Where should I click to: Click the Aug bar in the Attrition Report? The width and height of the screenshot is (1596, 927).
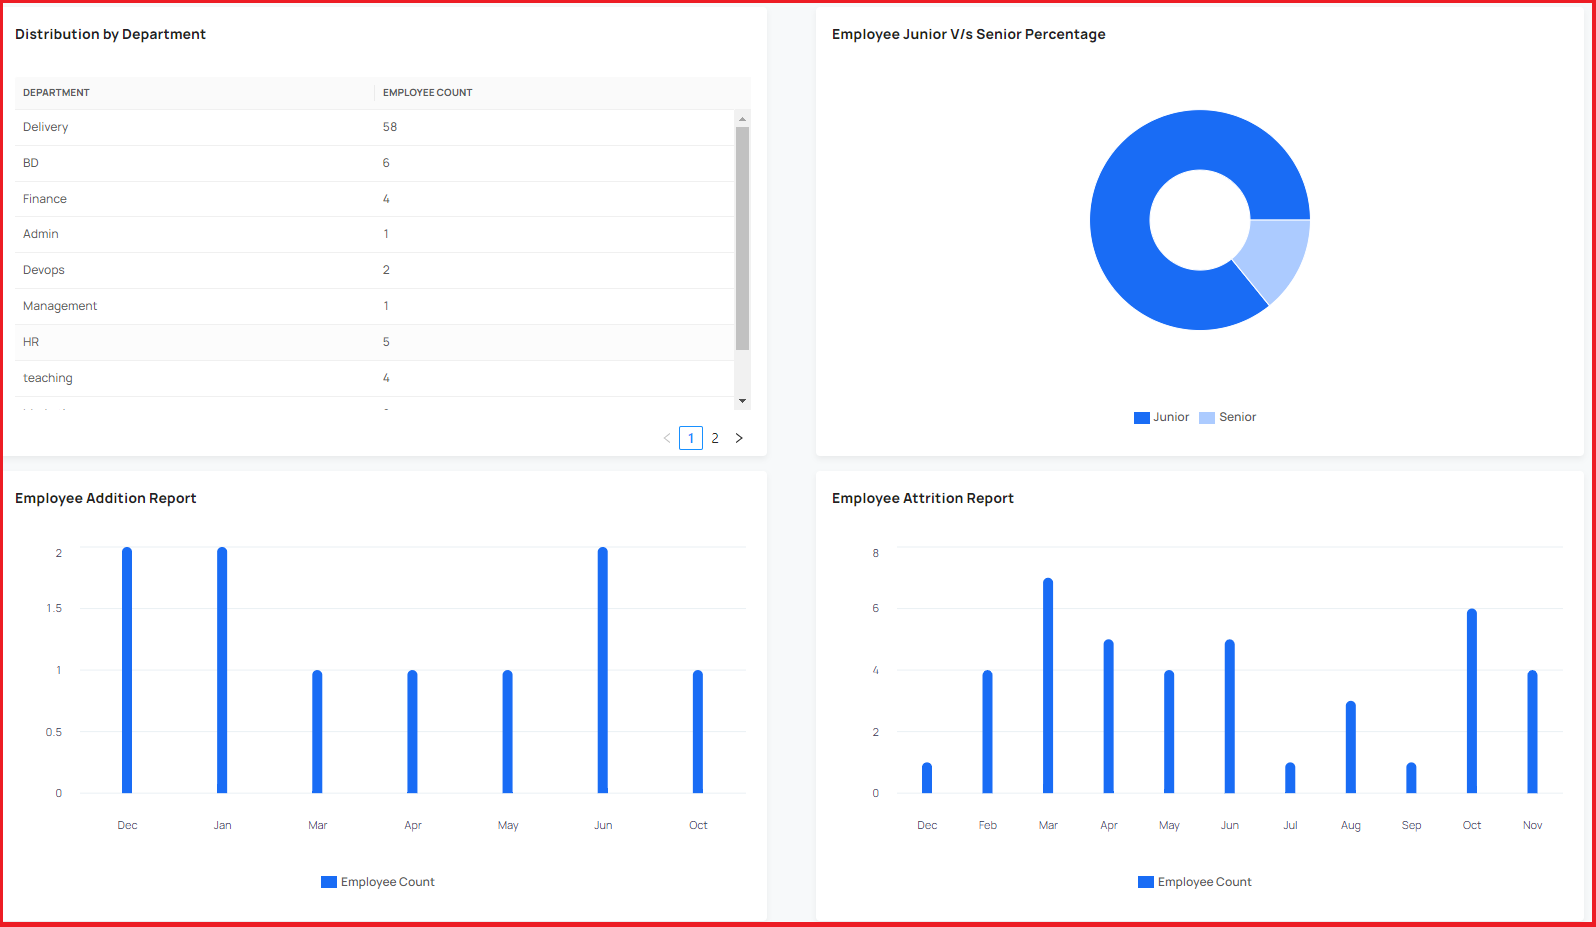[1351, 747]
